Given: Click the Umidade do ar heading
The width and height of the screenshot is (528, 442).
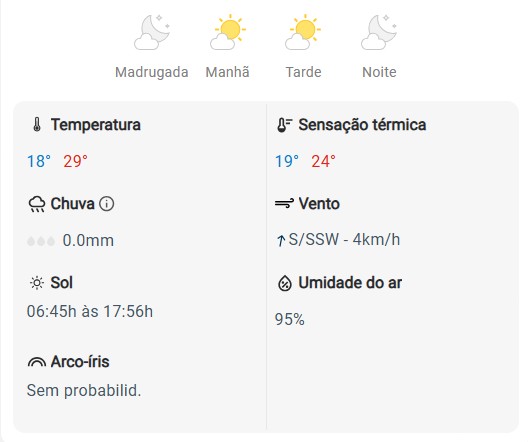Looking at the screenshot, I should click(x=350, y=283).
